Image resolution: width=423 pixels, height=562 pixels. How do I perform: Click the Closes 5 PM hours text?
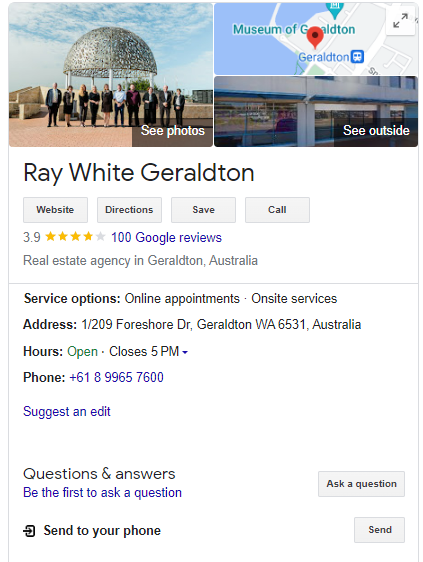coord(144,351)
